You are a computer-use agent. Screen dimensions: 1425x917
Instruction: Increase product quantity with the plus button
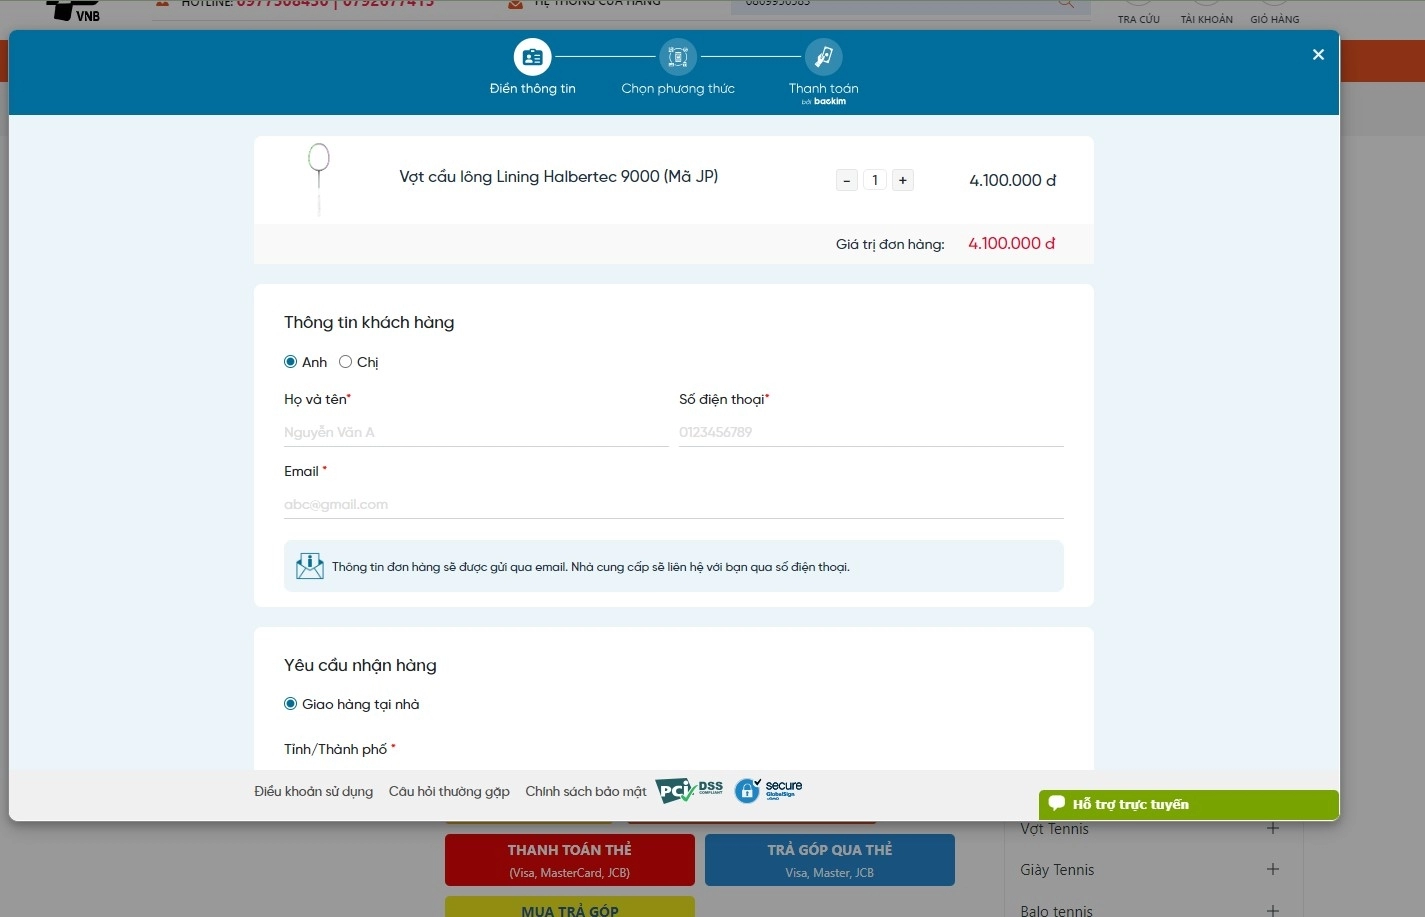pyautogui.click(x=903, y=180)
